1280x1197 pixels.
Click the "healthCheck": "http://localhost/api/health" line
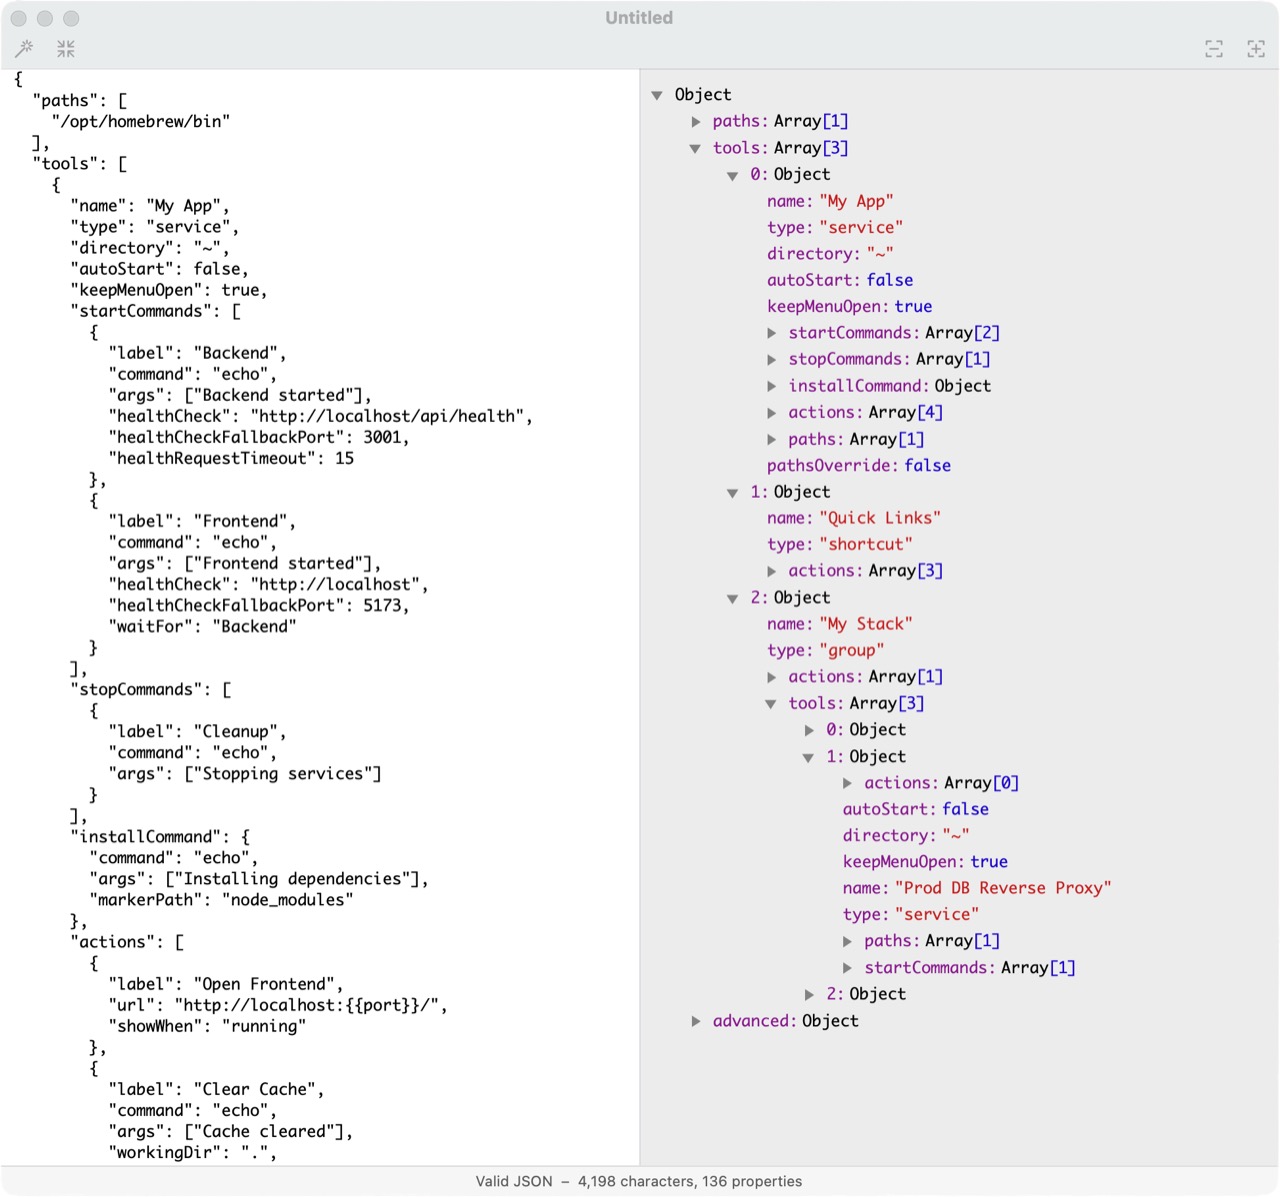pos(320,416)
